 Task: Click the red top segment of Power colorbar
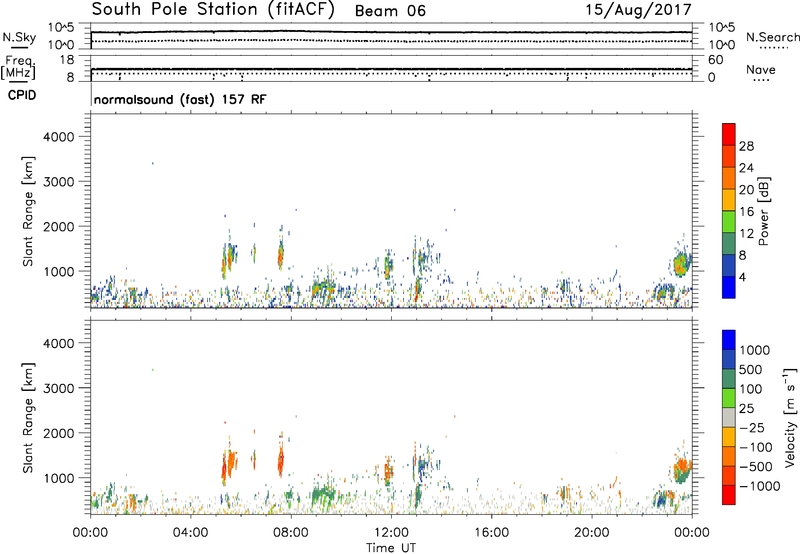pos(729,134)
